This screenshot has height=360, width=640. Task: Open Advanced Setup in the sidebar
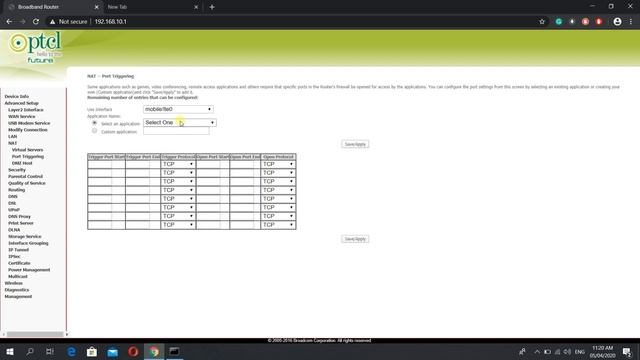pyautogui.click(x=21, y=103)
